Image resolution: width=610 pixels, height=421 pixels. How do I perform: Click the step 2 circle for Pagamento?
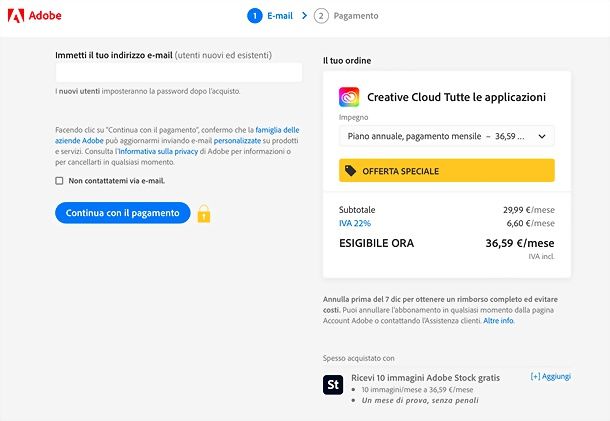click(x=321, y=16)
